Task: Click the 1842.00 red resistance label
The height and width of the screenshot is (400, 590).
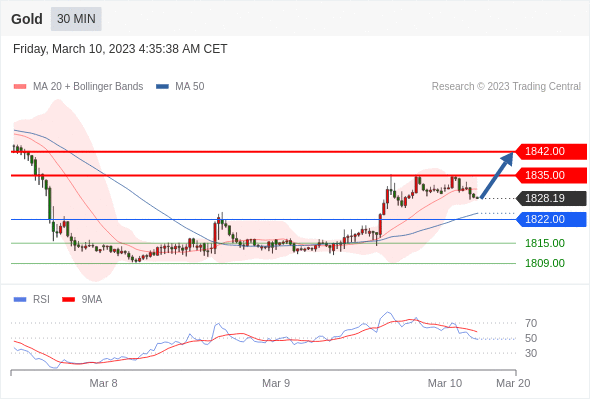Action: 551,151
